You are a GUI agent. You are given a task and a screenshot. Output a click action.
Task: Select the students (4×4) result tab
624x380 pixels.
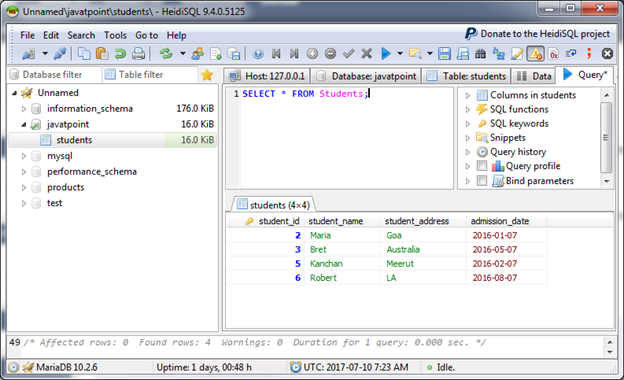click(x=273, y=205)
